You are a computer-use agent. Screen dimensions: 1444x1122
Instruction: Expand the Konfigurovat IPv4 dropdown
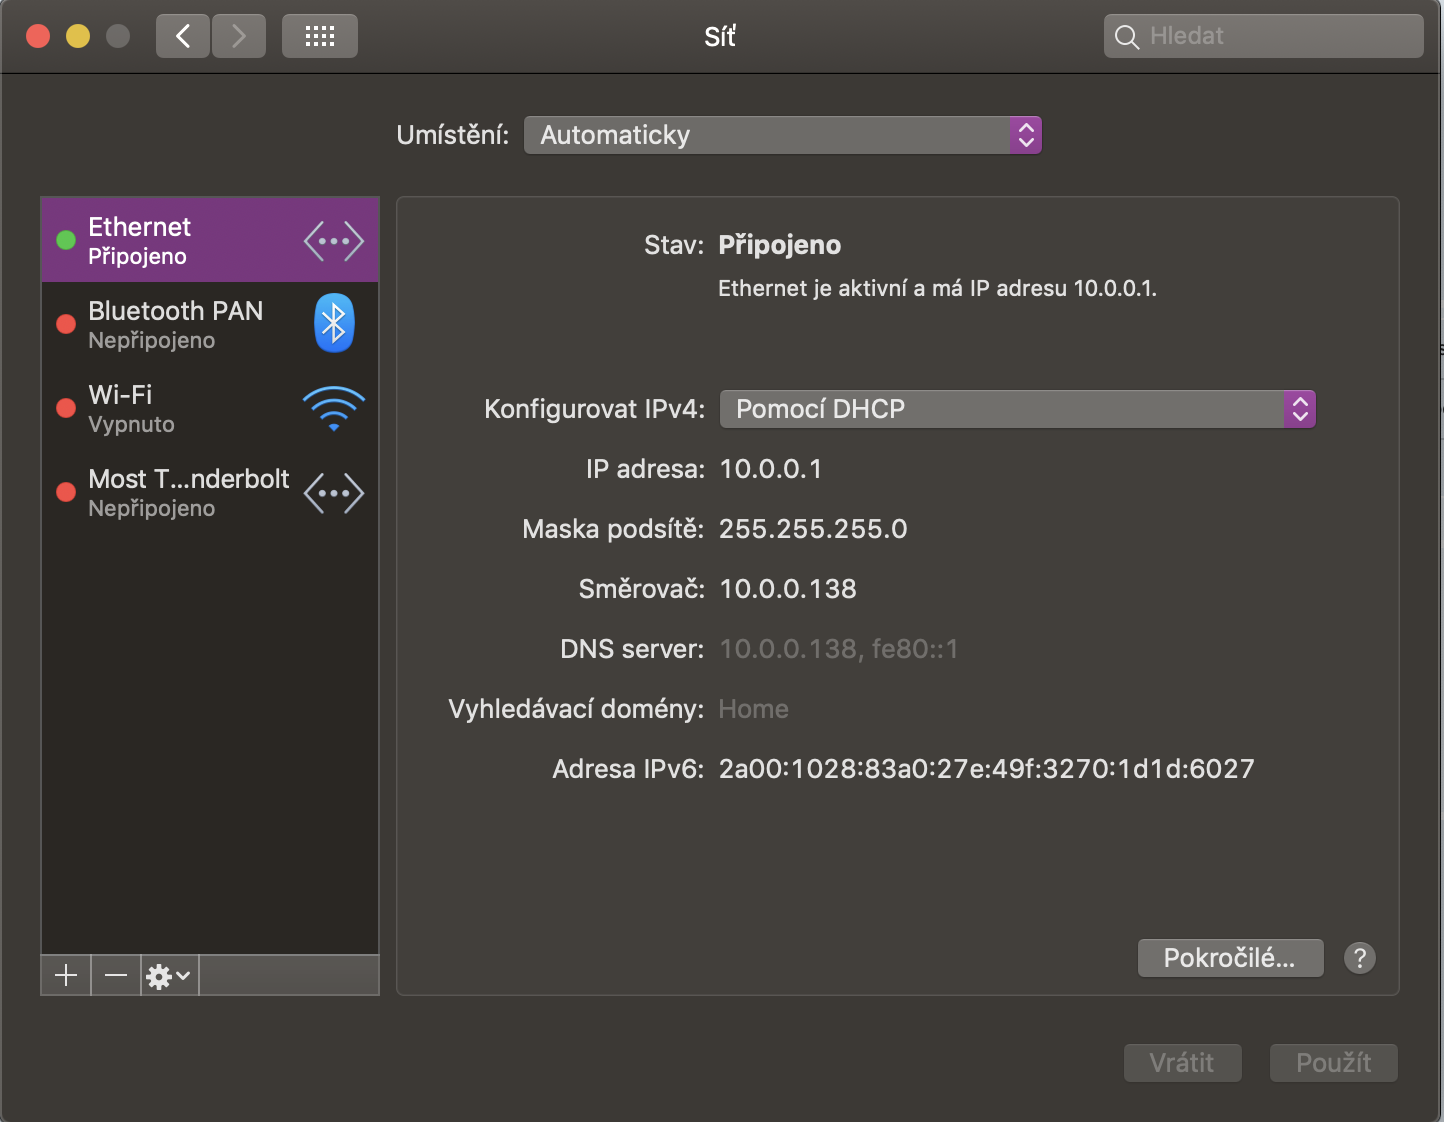click(x=1017, y=409)
